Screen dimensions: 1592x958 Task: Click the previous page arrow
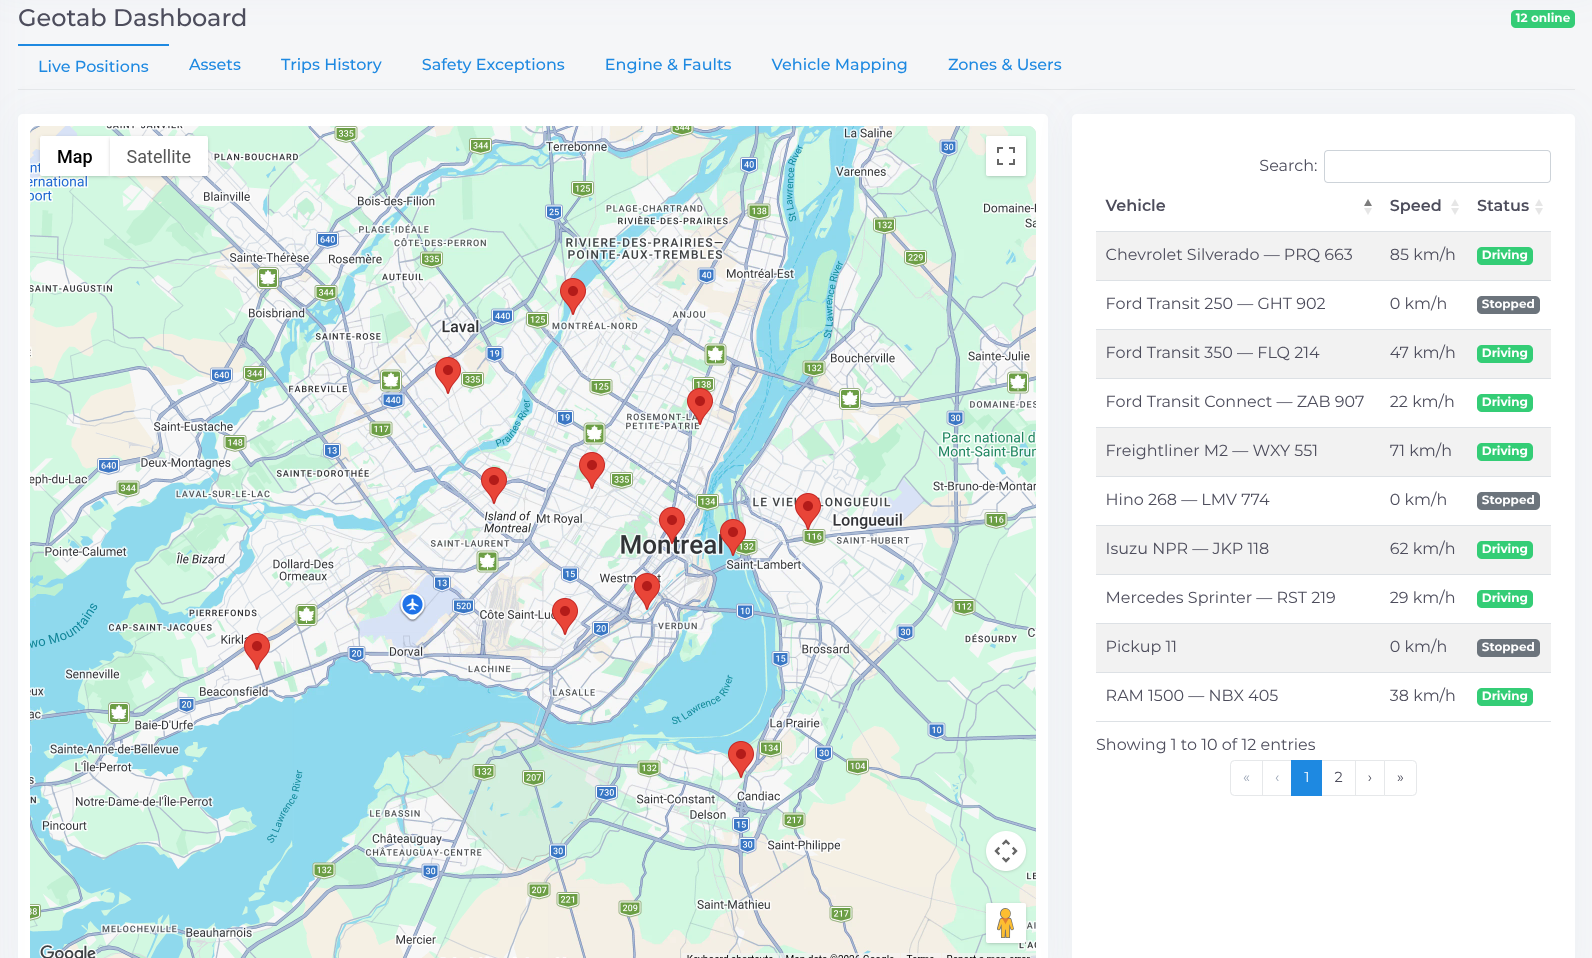click(x=1277, y=778)
